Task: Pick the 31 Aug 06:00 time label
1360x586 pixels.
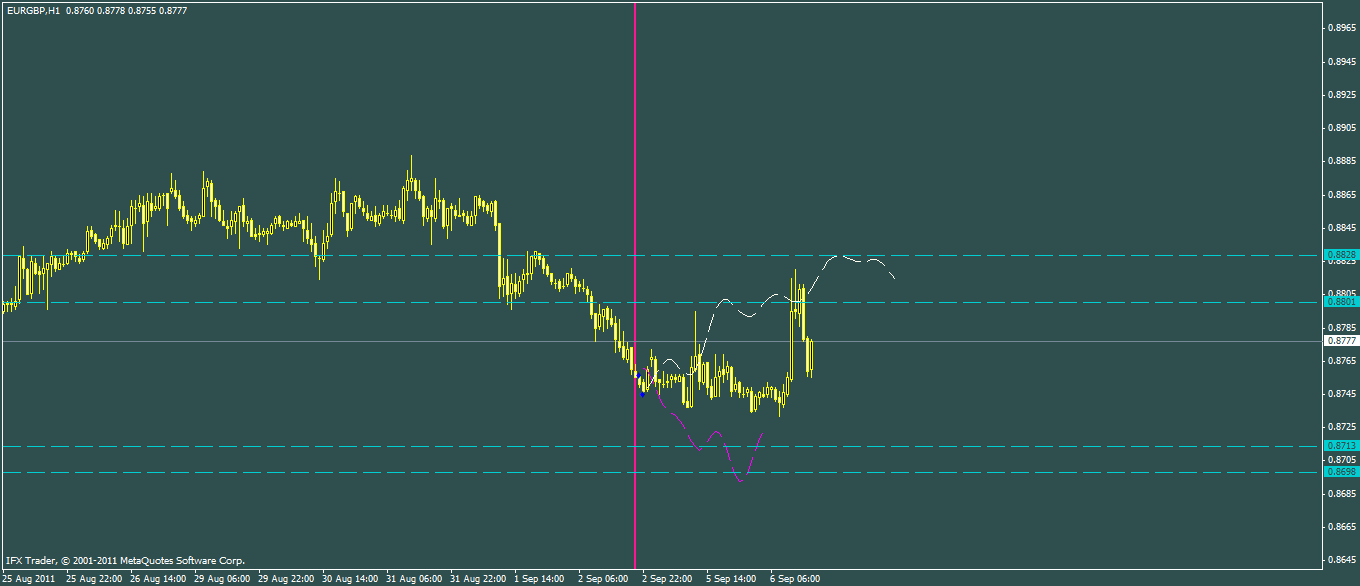Action: point(416,578)
